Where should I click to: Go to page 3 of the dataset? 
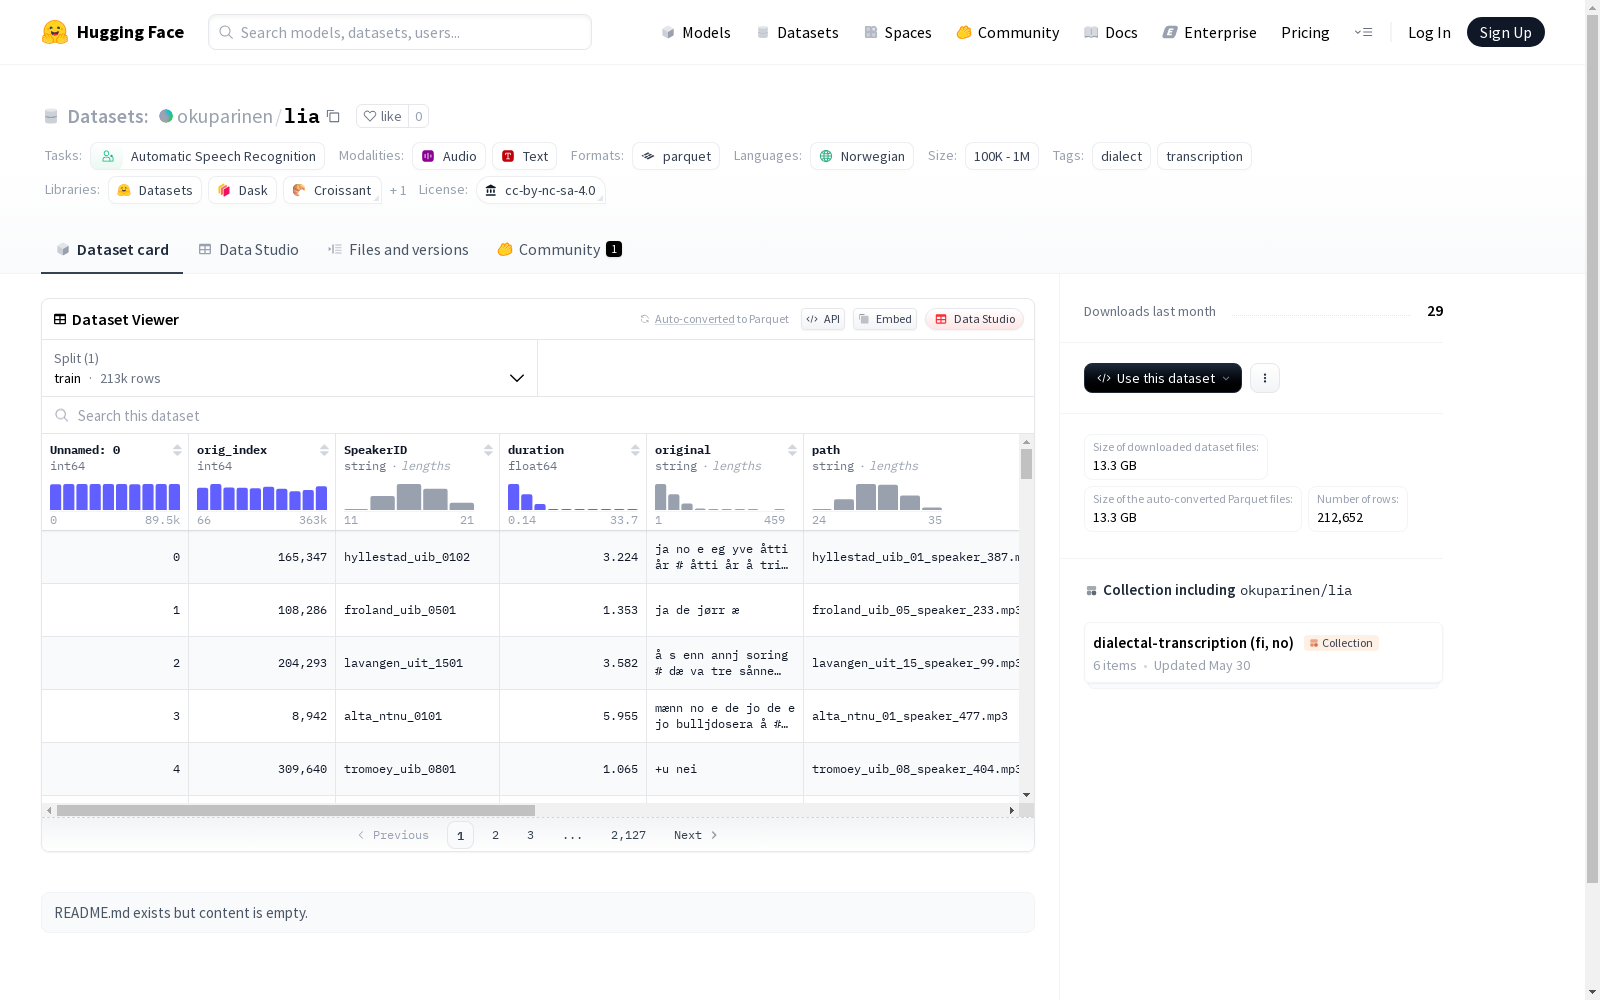530,835
